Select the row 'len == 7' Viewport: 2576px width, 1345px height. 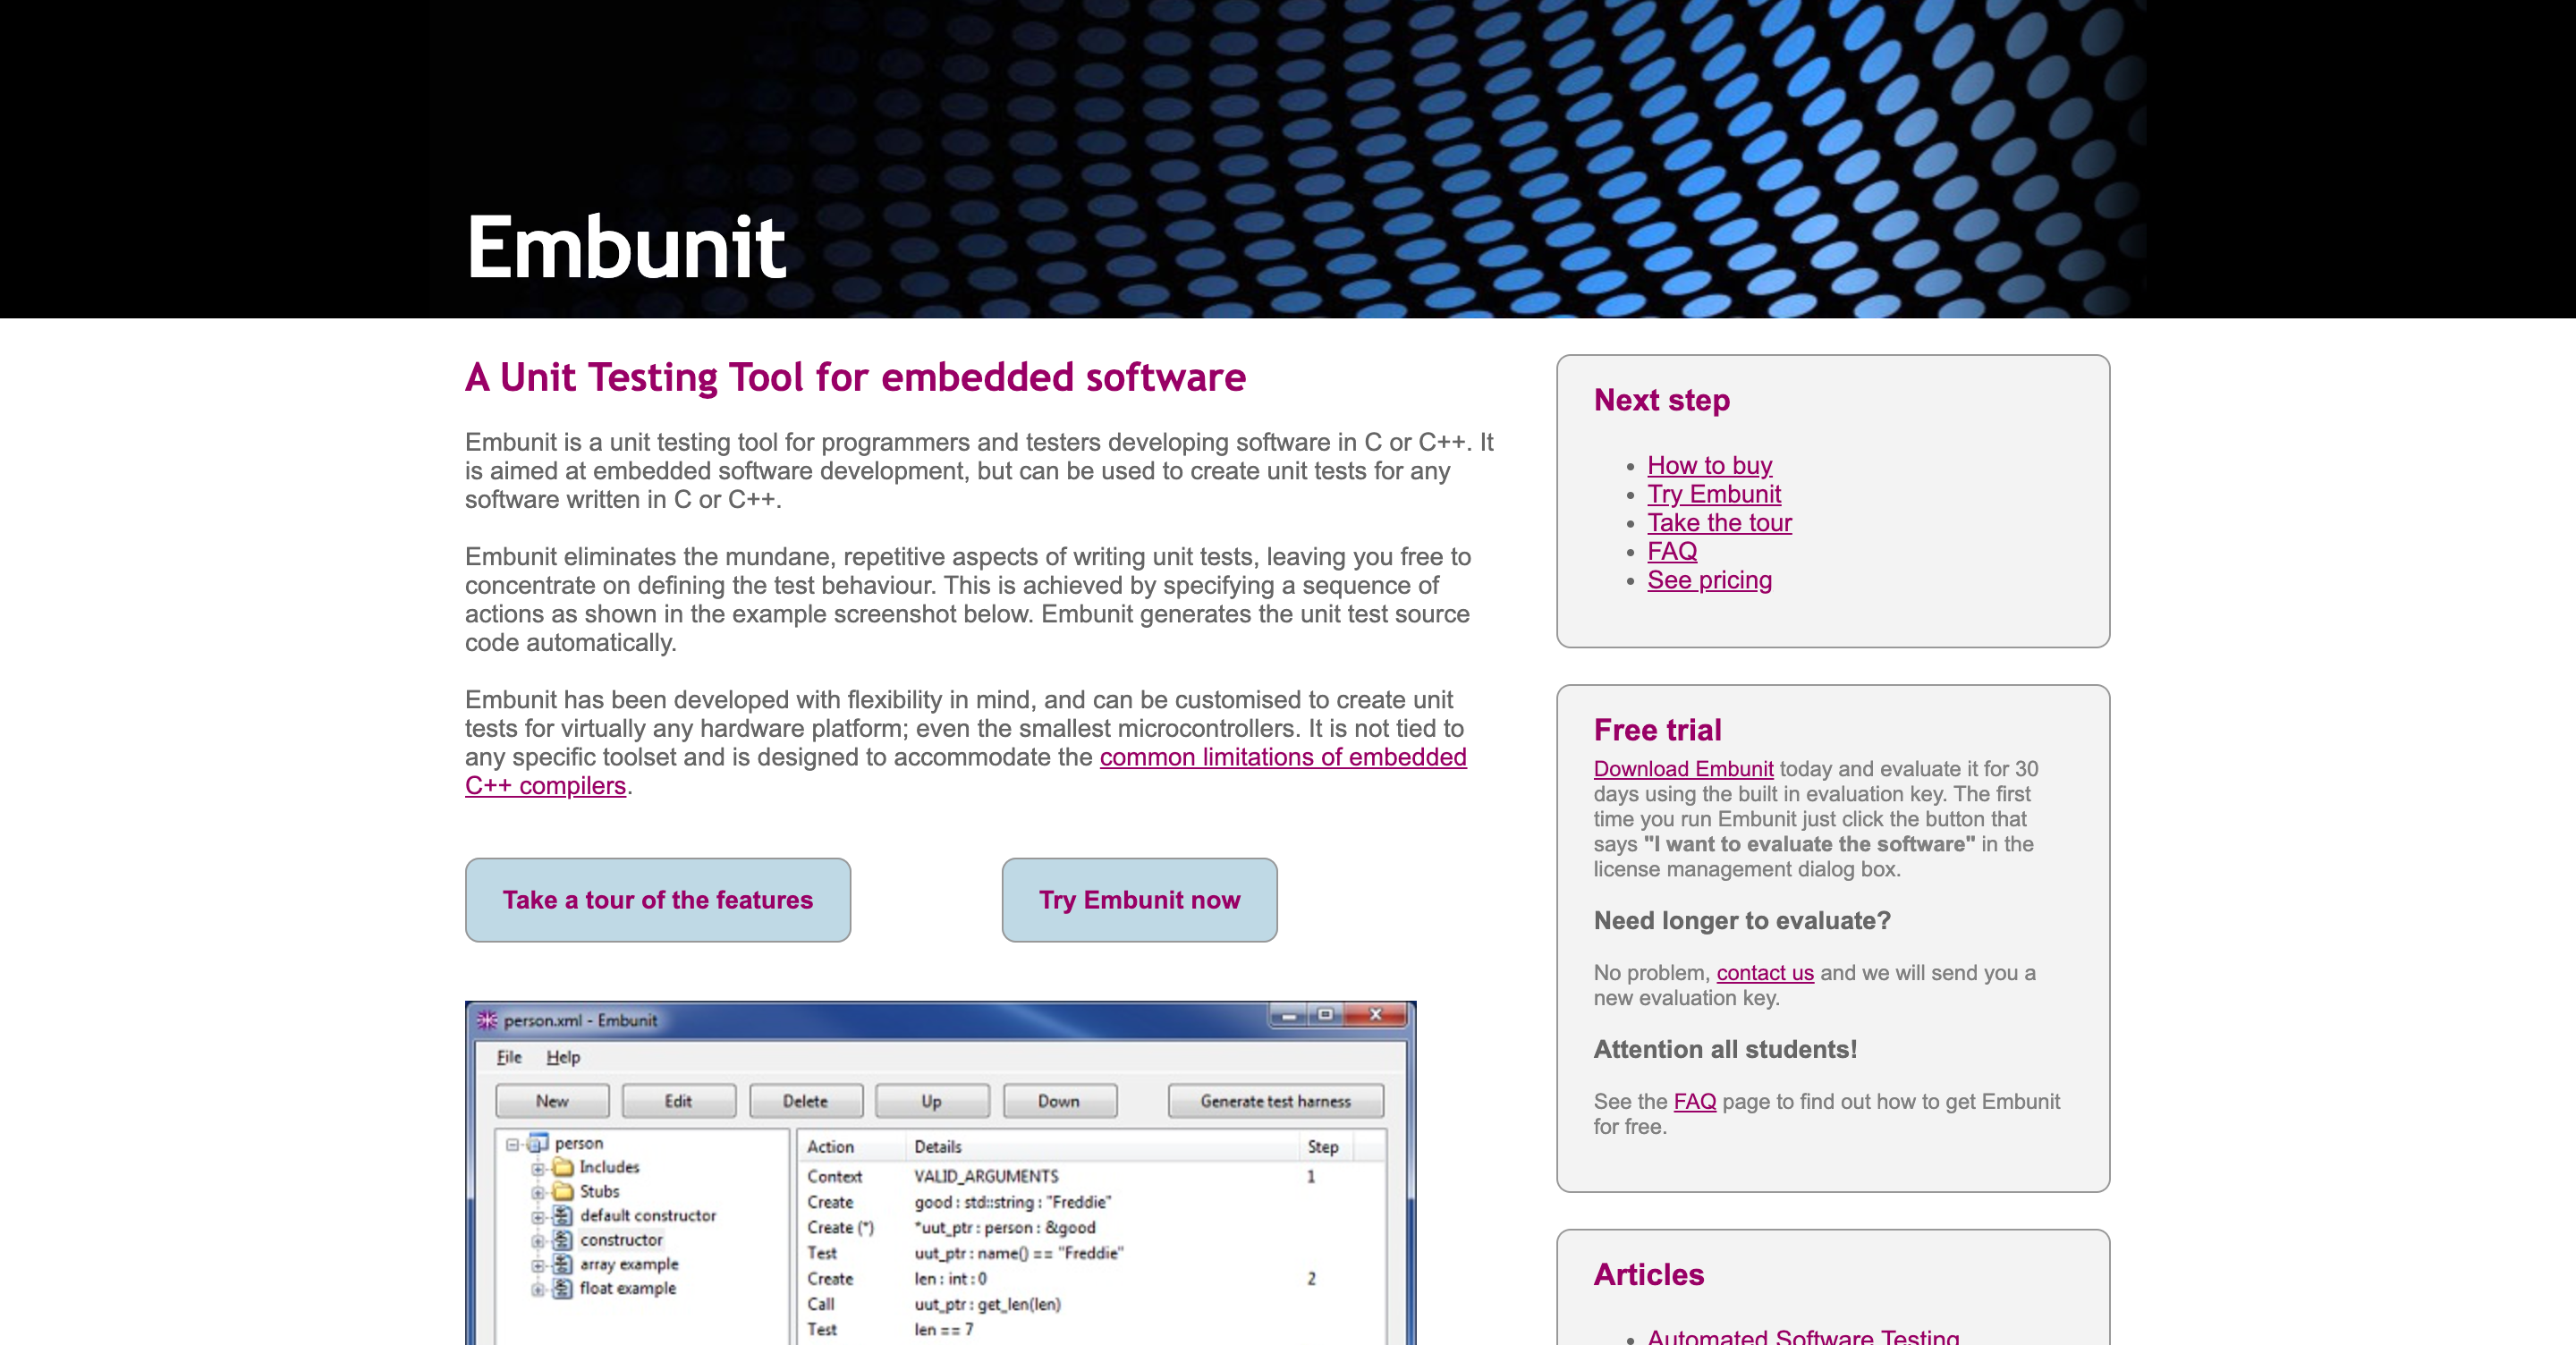[1090, 1330]
